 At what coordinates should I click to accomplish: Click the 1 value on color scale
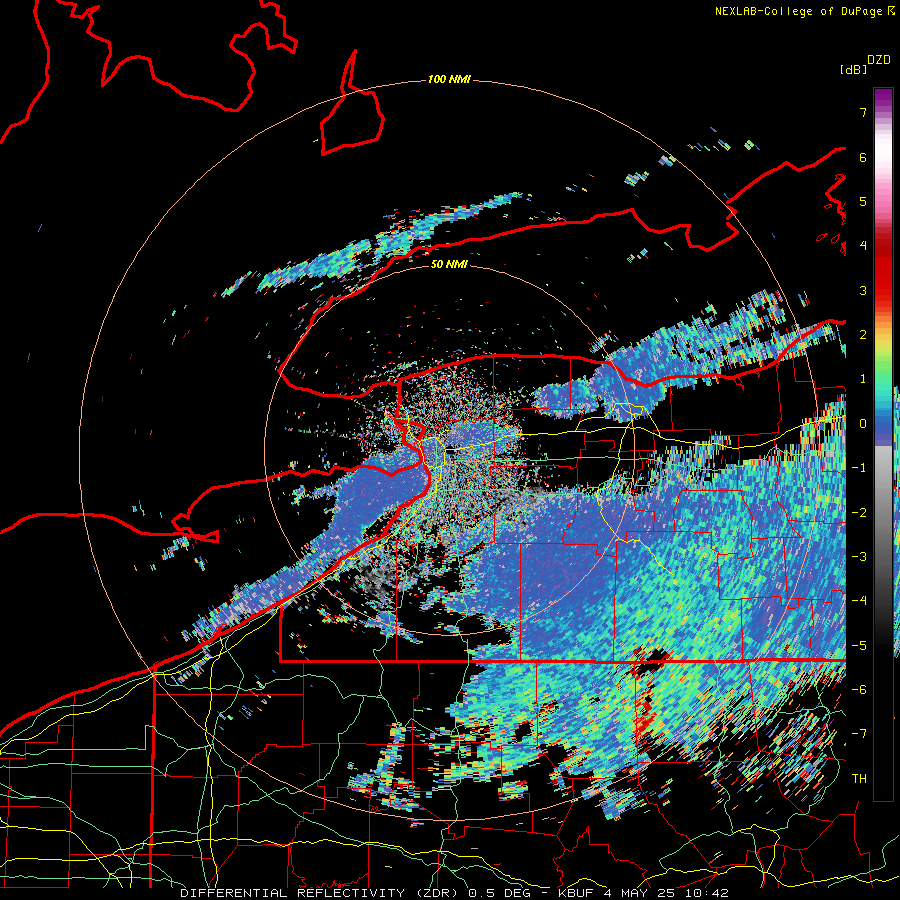point(863,379)
